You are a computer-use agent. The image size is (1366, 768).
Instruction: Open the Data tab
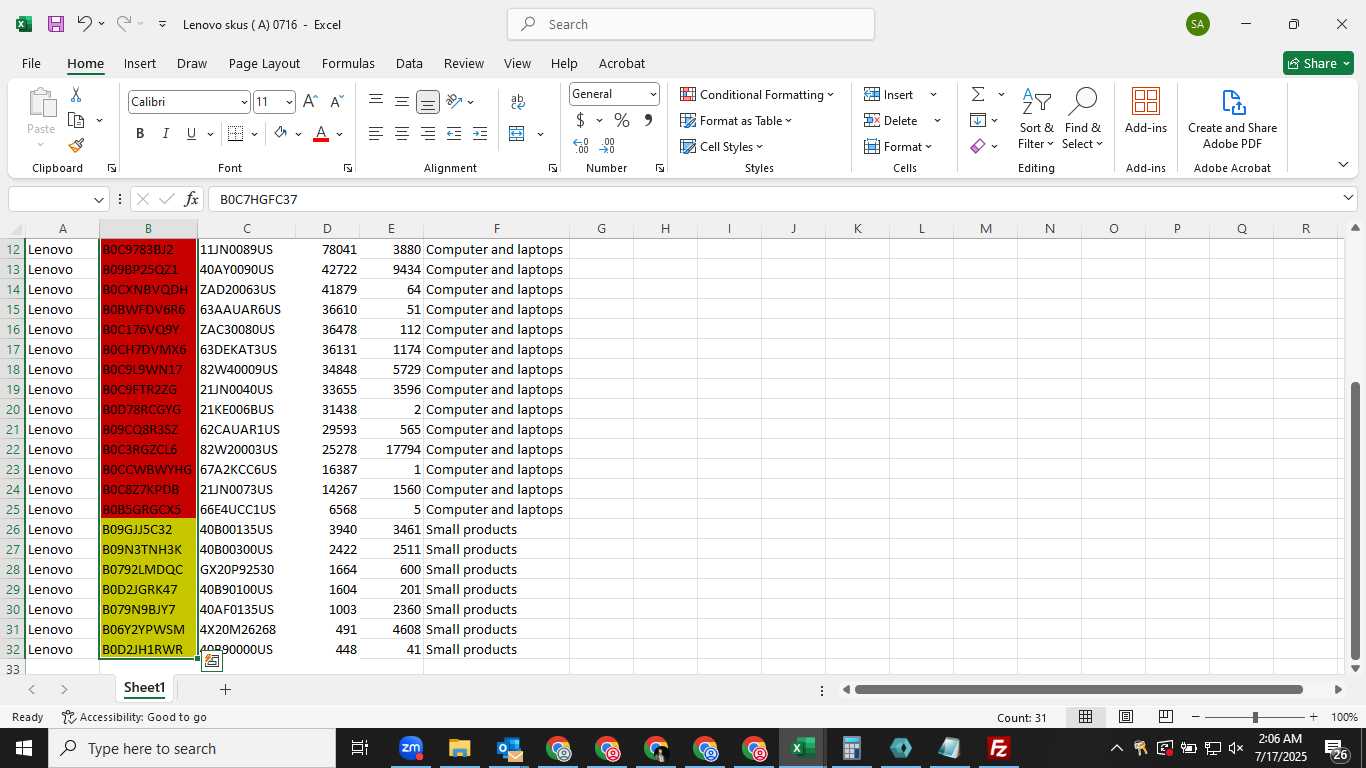pyautogui.click(x=409, y=63)
